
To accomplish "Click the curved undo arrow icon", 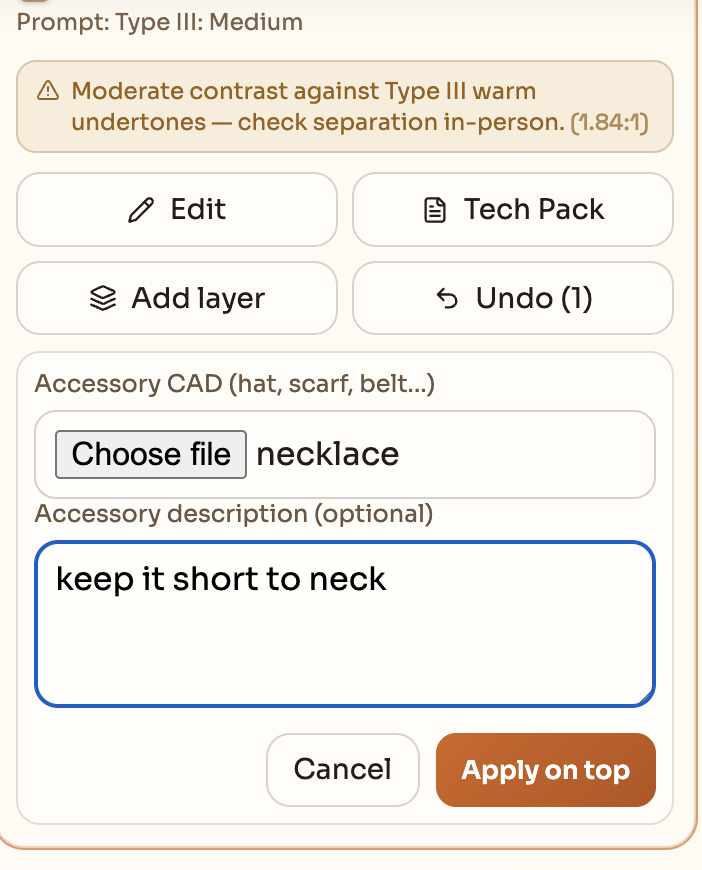I will (x=447, y=299).
